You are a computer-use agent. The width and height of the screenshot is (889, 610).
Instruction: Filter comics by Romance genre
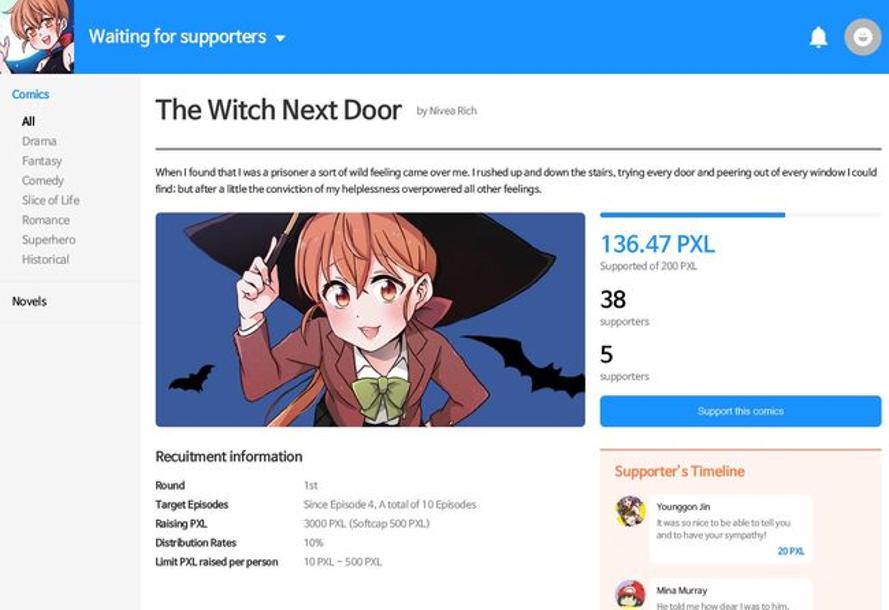pyautogui.click(x=46, y=220)
